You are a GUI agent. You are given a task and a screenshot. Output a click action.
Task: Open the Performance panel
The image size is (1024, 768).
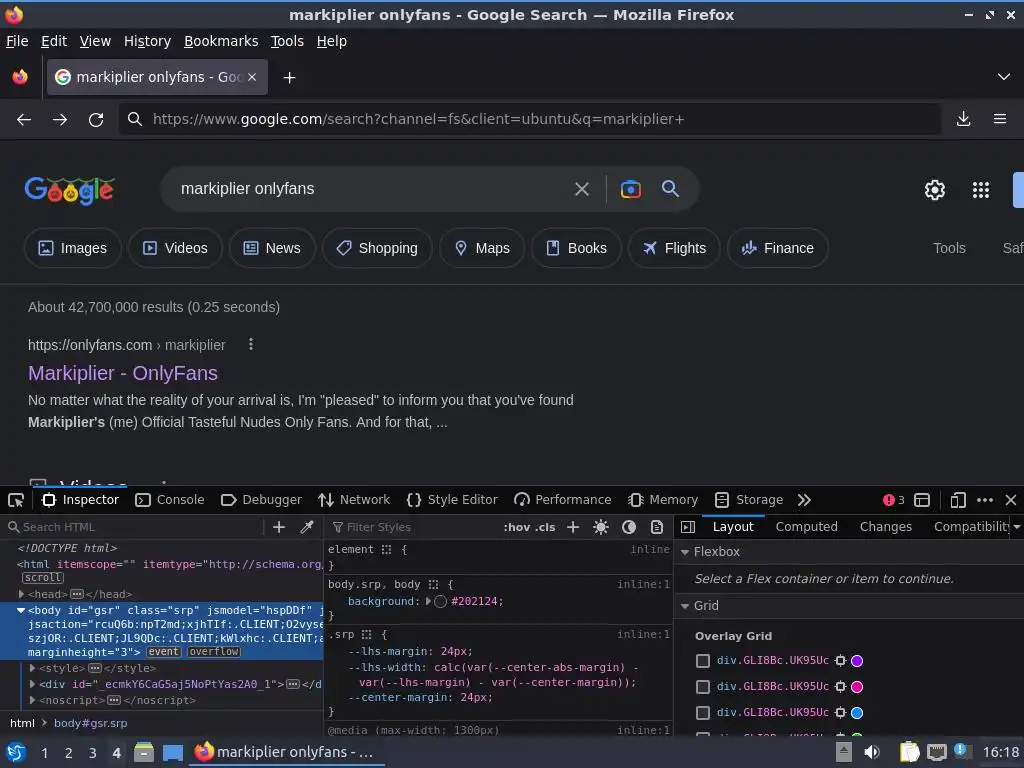tap(562, 500)
